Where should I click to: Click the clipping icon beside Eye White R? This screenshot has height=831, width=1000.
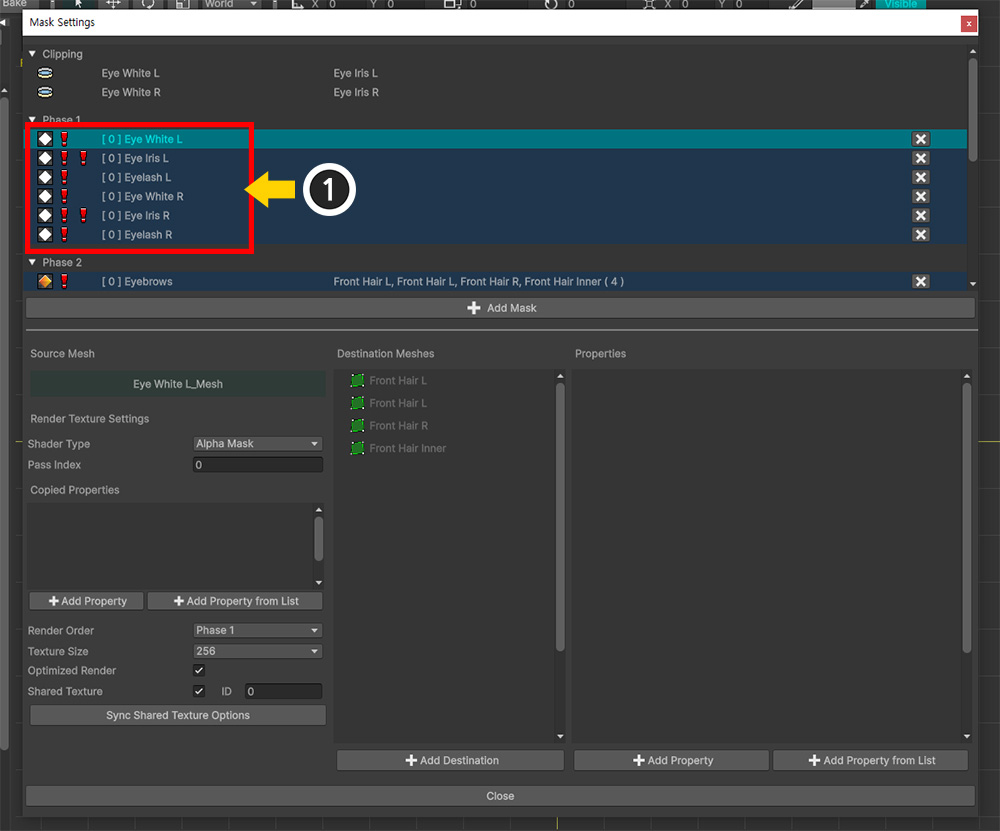pos(45,92)
